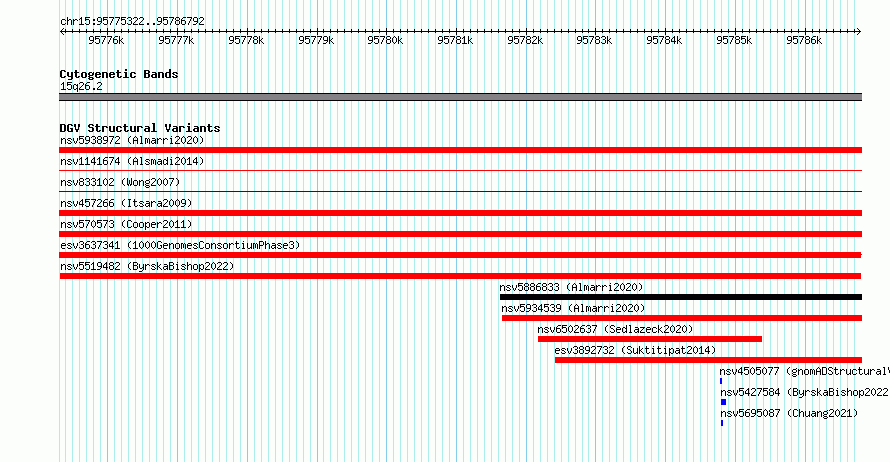Click the ruler's right arrowhead
This screenshot has height=462, width=890.
click(858, 32)
